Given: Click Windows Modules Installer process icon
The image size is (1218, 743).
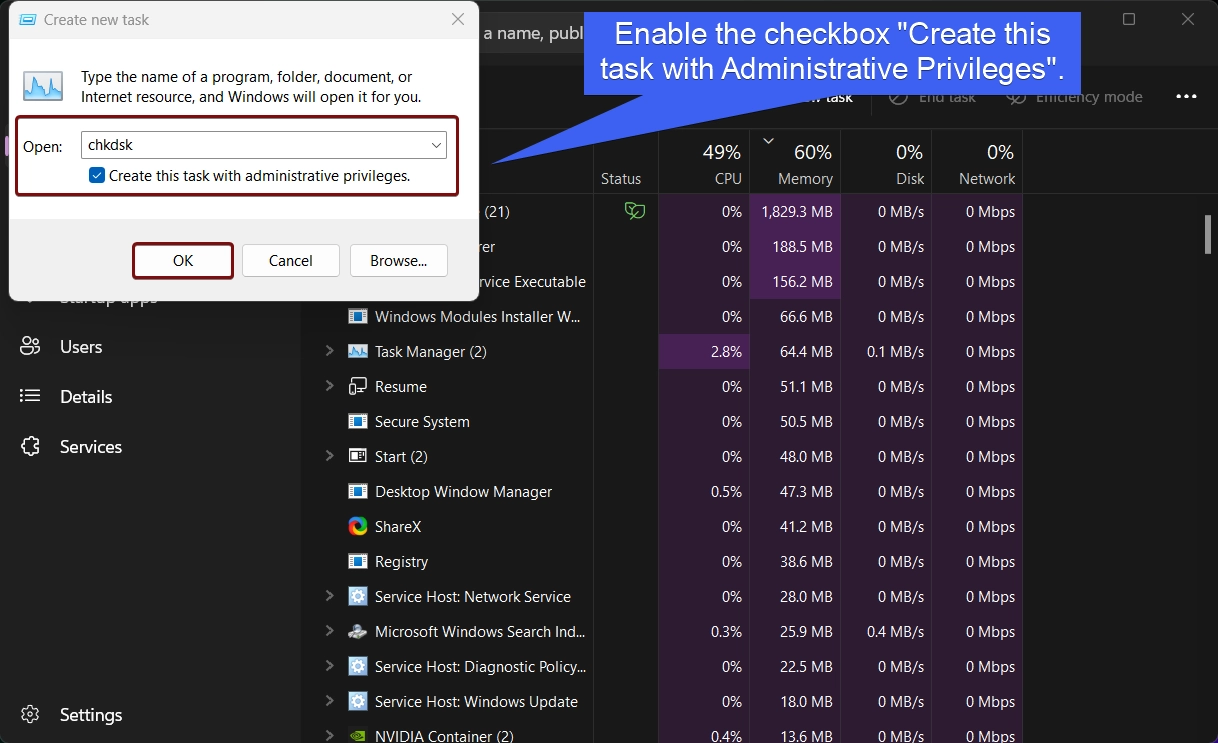Looking at the screenshot, I should click(358, 317).
